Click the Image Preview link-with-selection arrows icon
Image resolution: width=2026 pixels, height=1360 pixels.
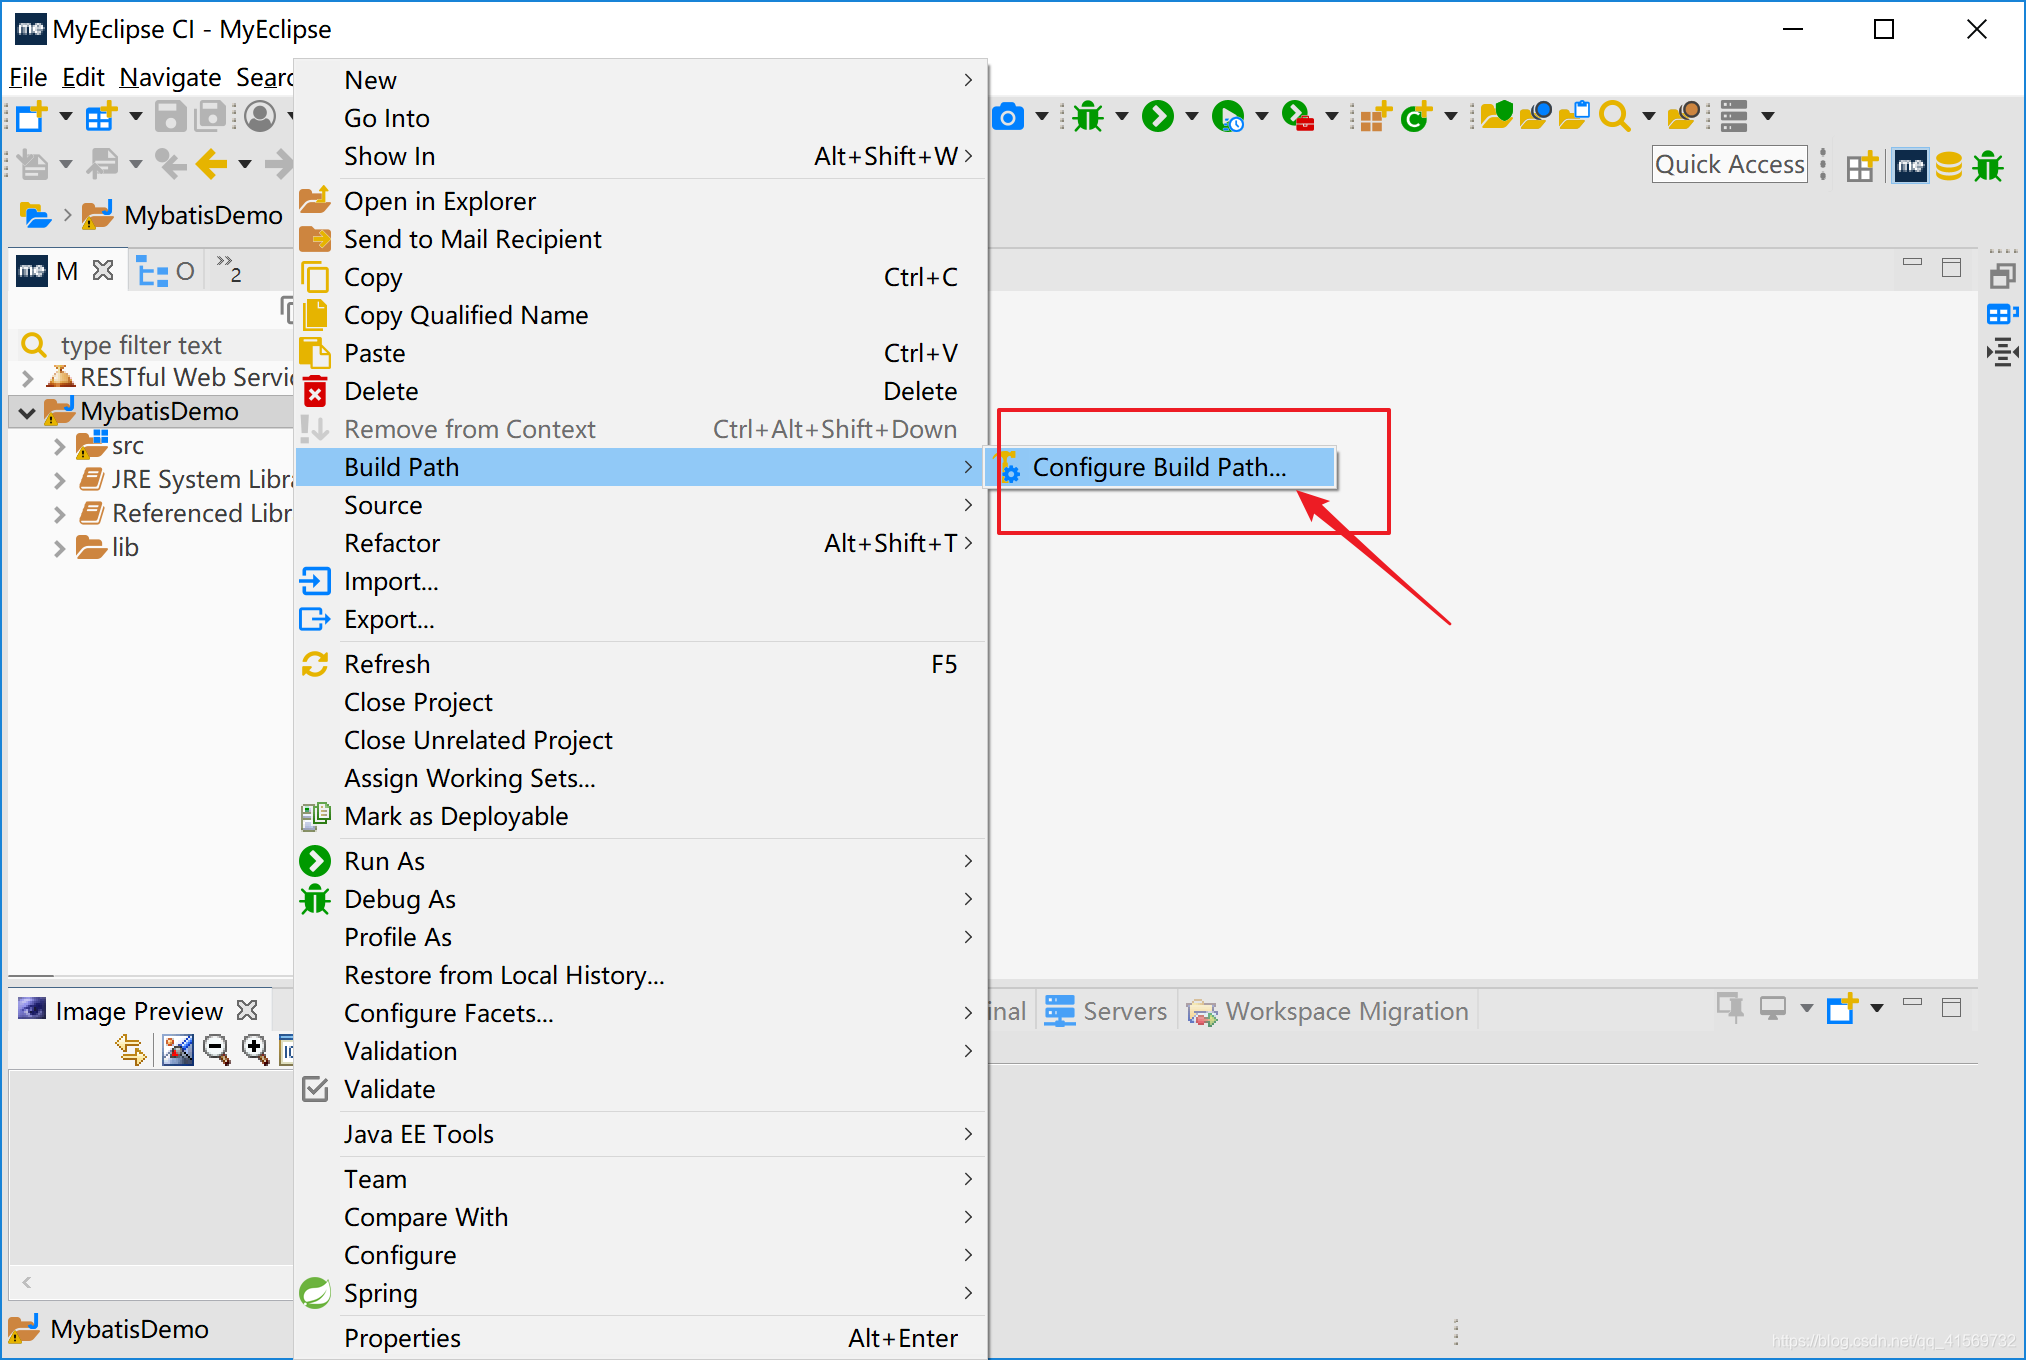pos(131,1049)
